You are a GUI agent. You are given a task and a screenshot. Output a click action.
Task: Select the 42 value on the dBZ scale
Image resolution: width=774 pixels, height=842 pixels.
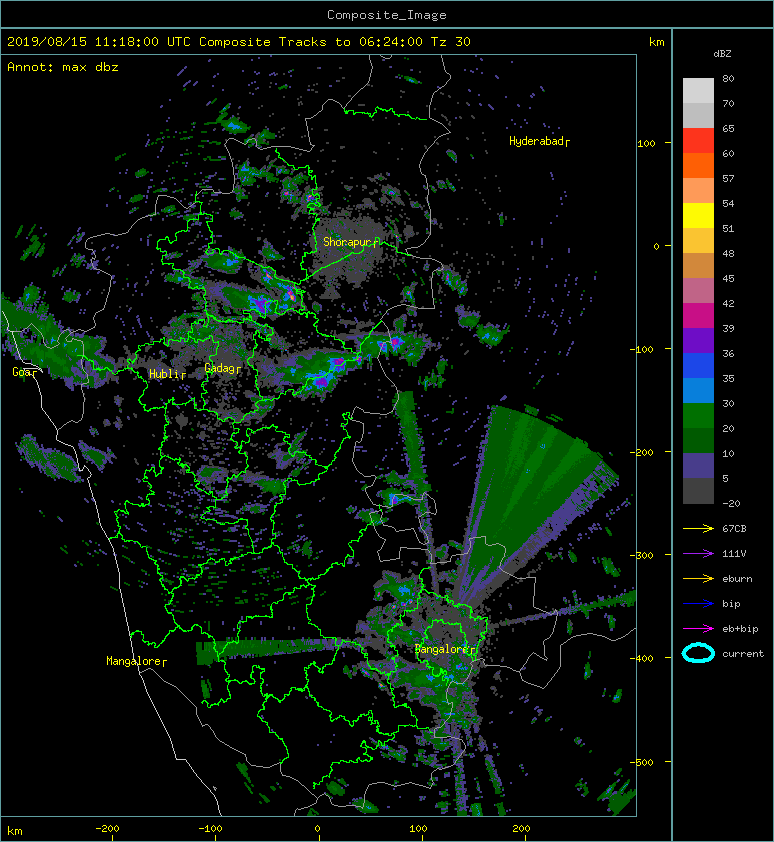728,303
